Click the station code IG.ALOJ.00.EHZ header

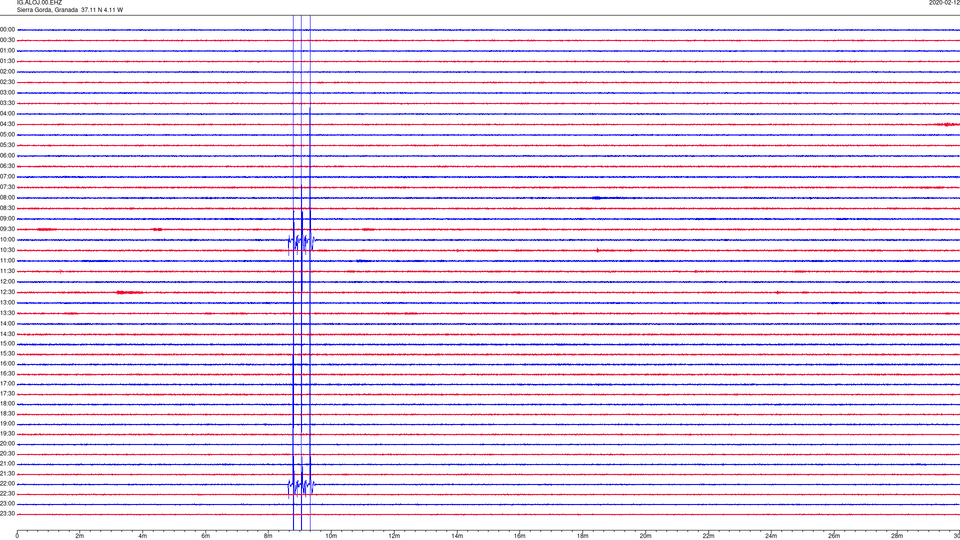pos(39,2)
